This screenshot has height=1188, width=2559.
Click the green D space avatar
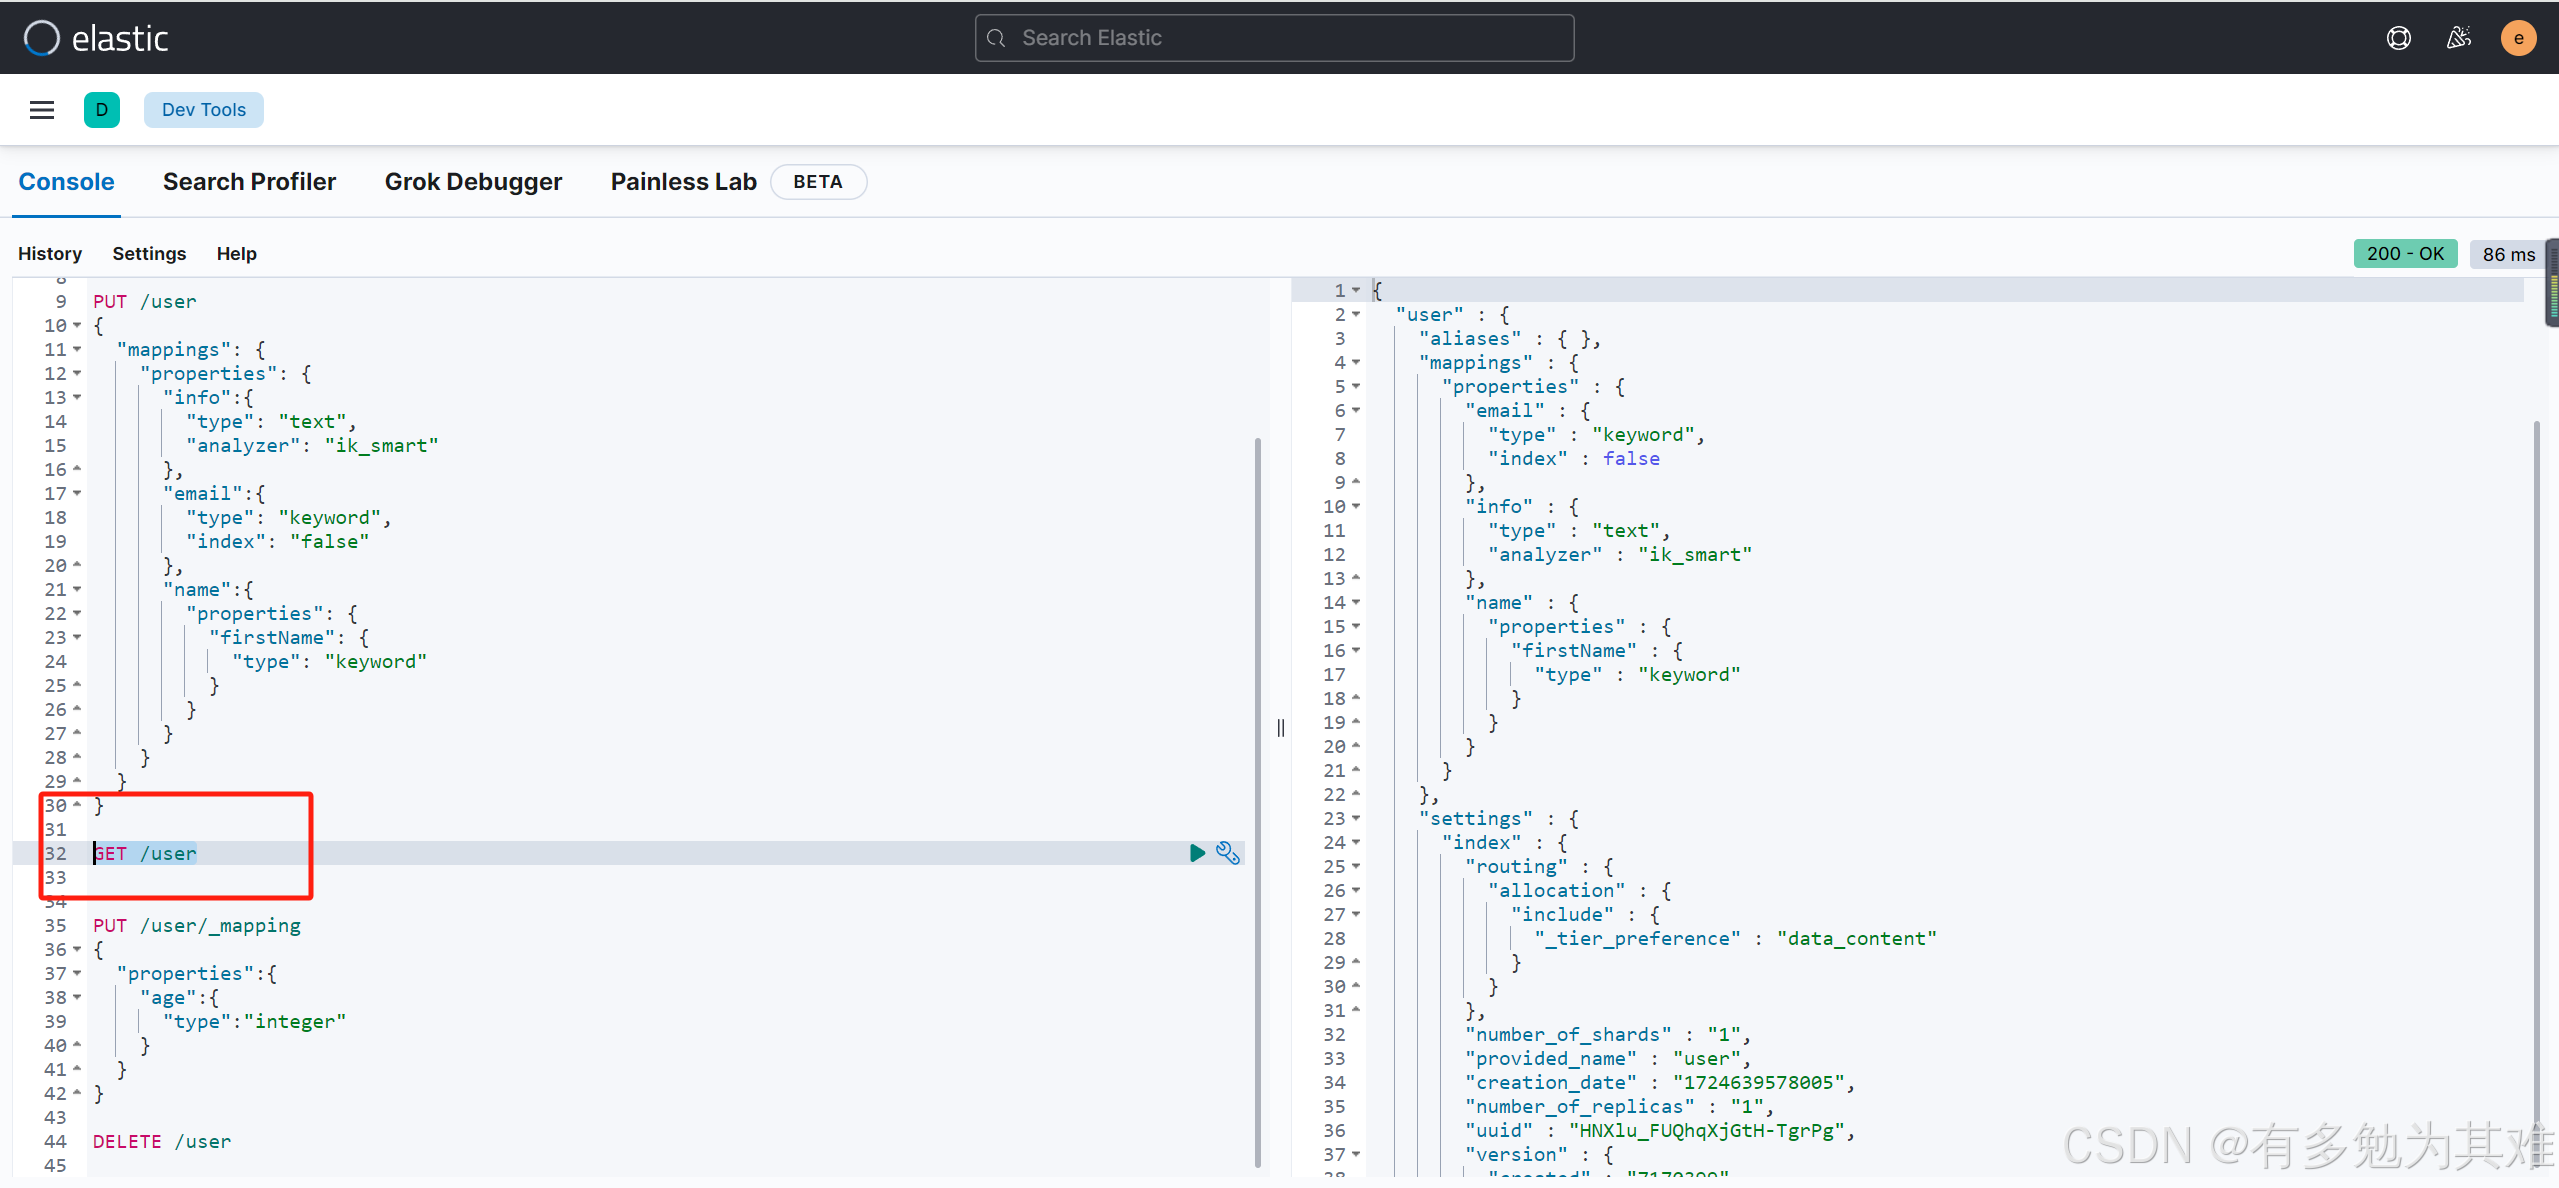(x=102, y=110)
